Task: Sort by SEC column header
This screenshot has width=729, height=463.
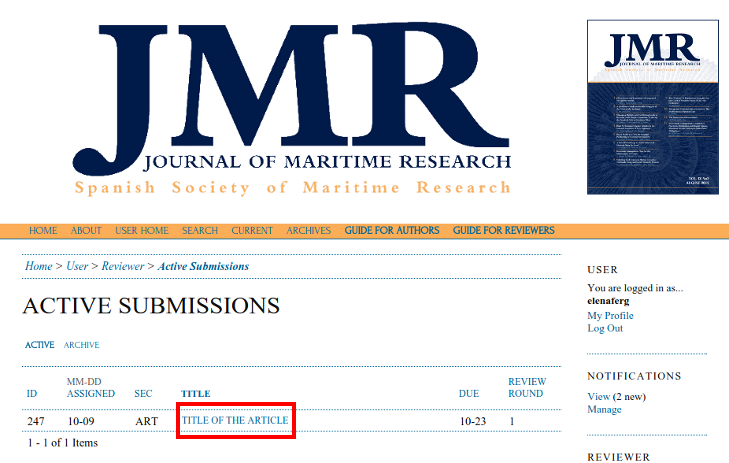Action: tap(143, 394)
